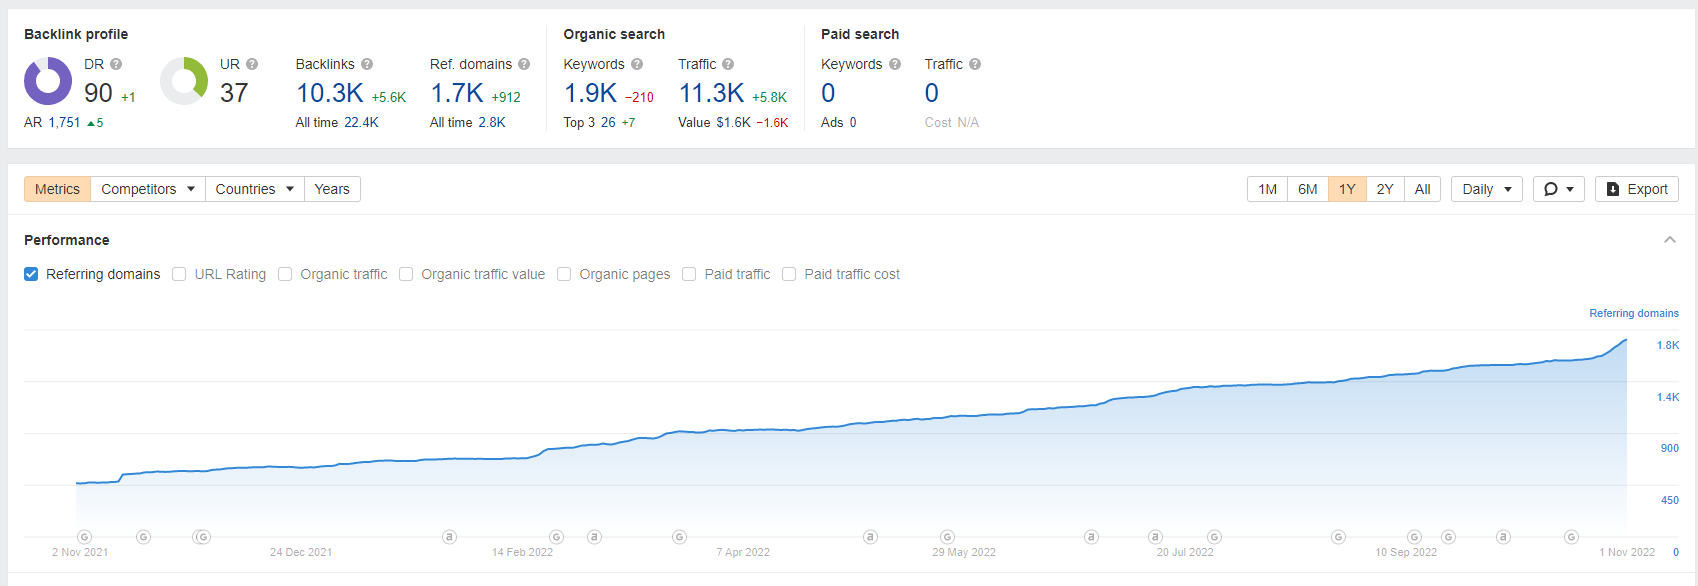Switch to the Years tab
1698x586 pixels.
[332, 189]
